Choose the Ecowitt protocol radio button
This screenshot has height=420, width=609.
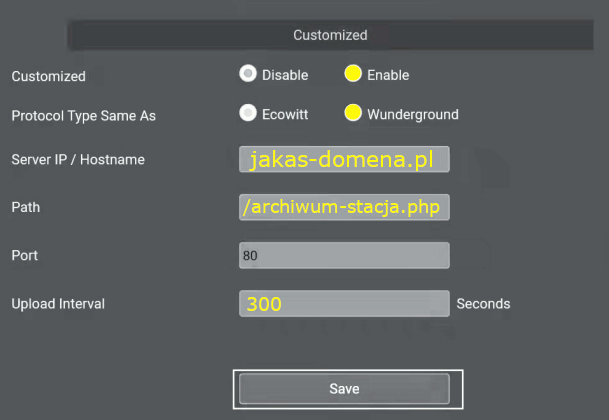coord(248,113)
